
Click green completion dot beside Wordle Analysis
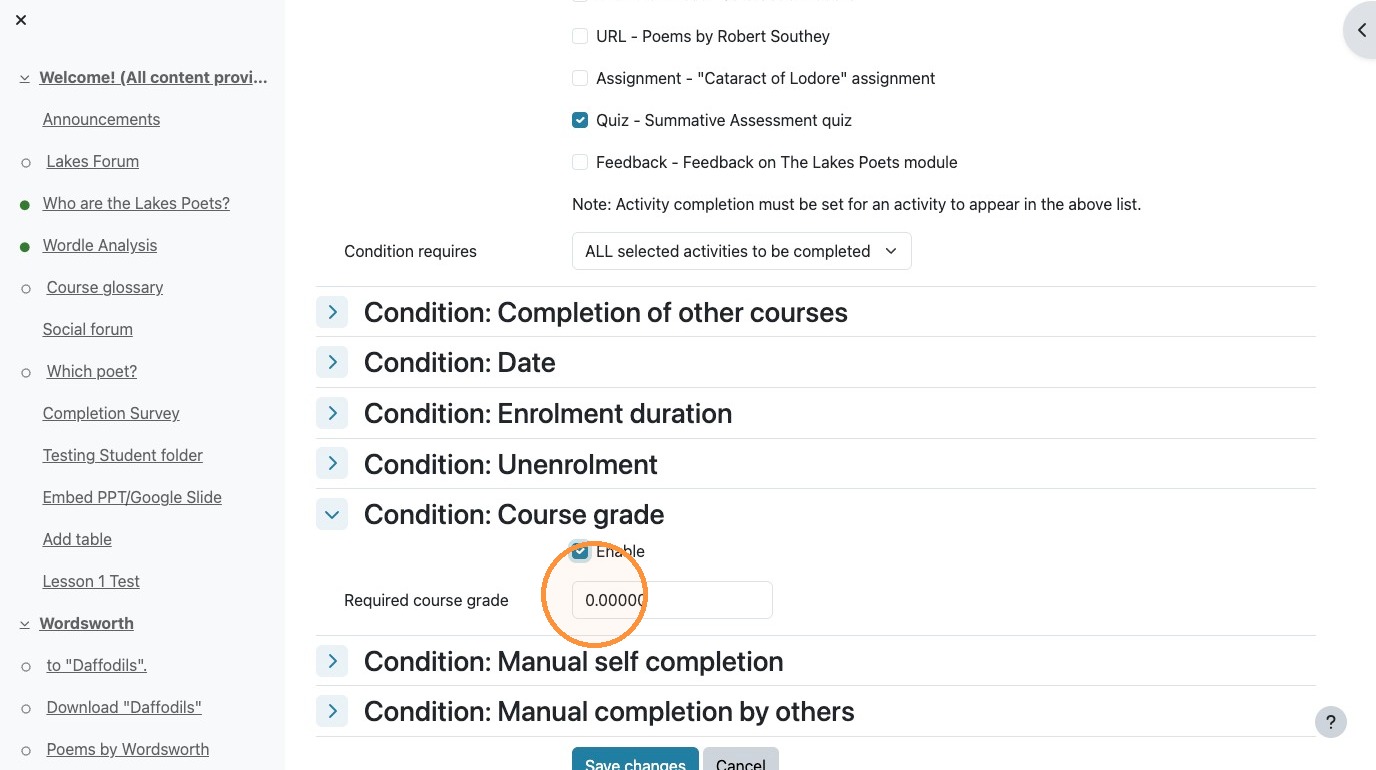25,246
